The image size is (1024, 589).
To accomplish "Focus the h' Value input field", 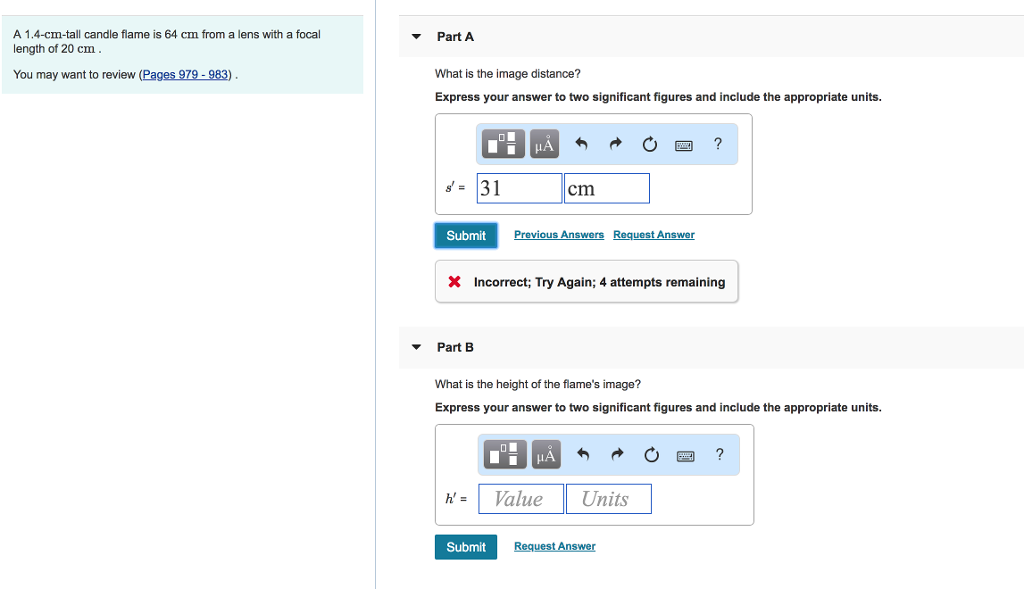I will click(521, 499).
